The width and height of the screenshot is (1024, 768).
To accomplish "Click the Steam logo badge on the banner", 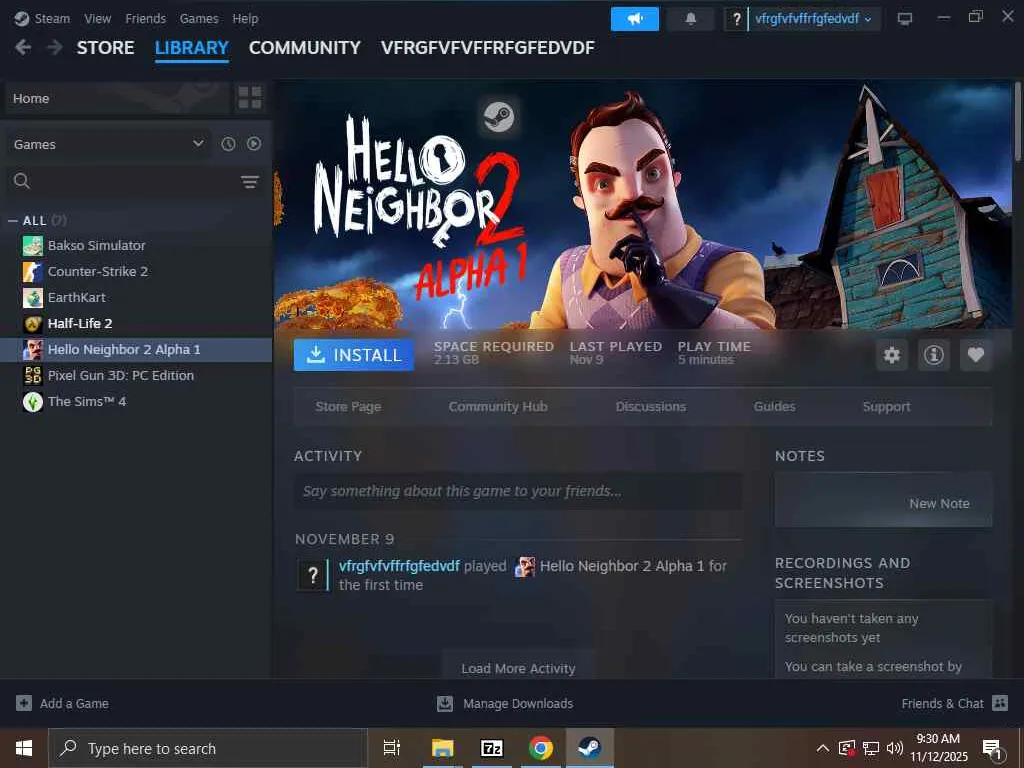I will 499,118.
